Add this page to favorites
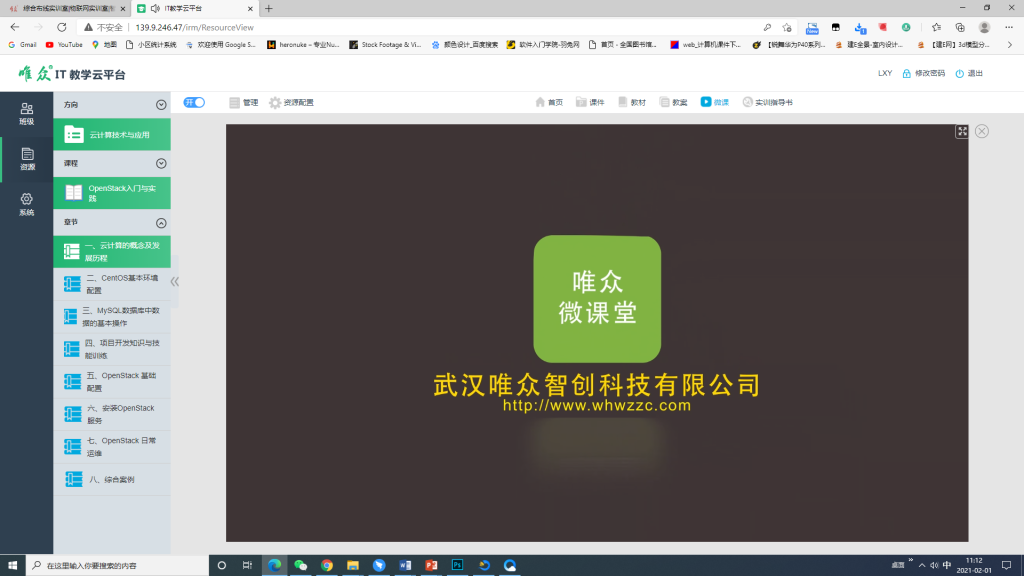 click(787, 27)
